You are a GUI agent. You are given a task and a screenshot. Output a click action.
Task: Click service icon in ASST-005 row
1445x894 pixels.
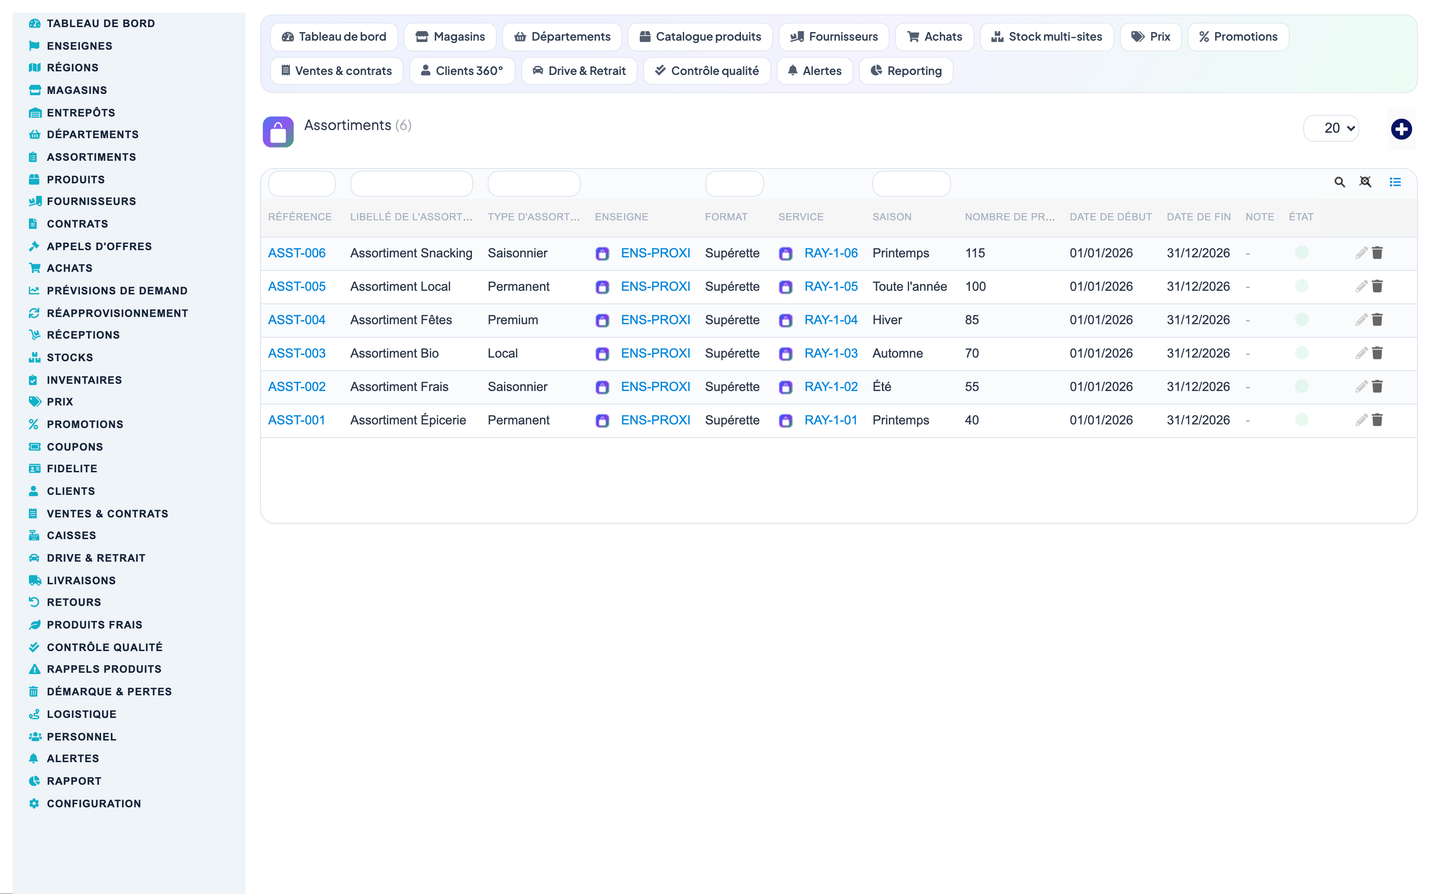pos(785,287)
